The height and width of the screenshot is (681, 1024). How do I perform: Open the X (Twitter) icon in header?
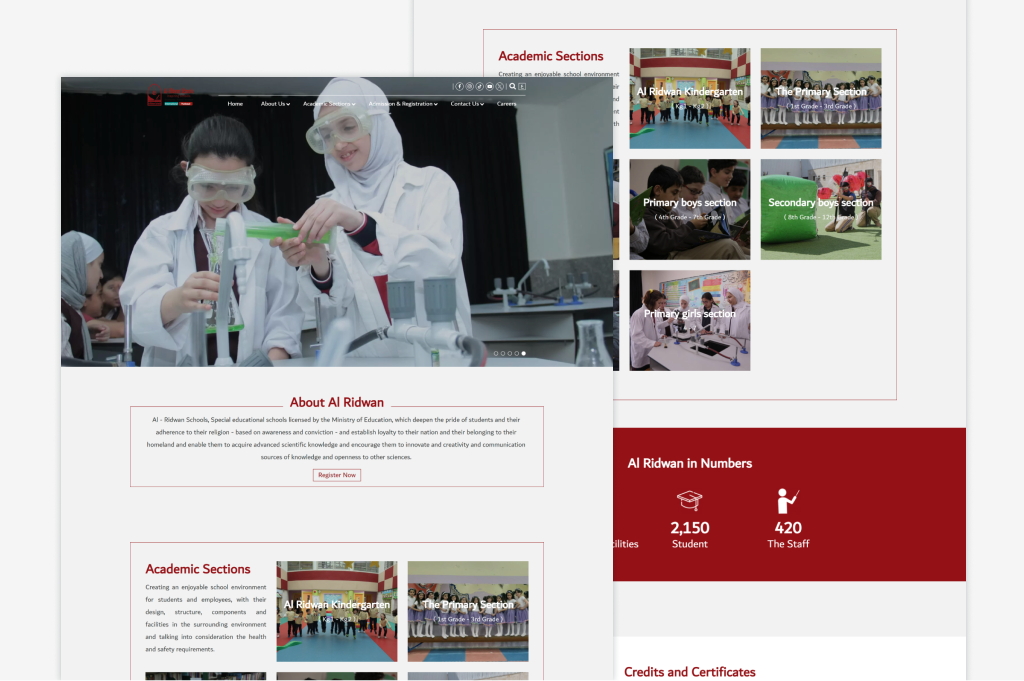(x=500, y=86)
